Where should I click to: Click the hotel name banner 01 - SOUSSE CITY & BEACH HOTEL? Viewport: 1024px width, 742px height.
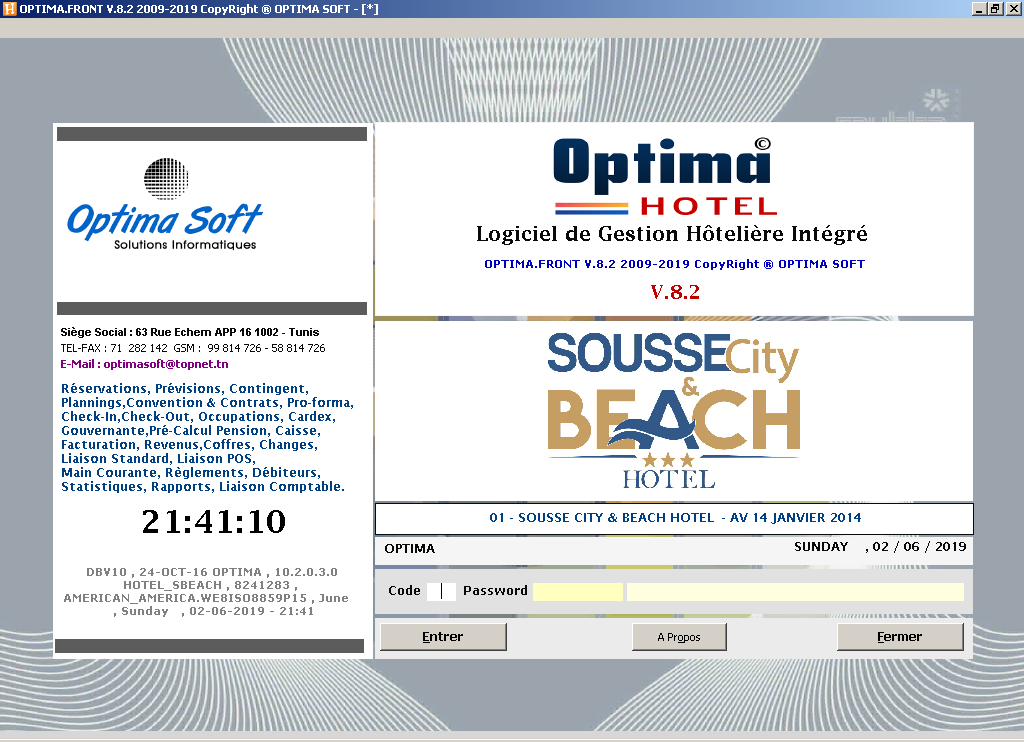674,519
